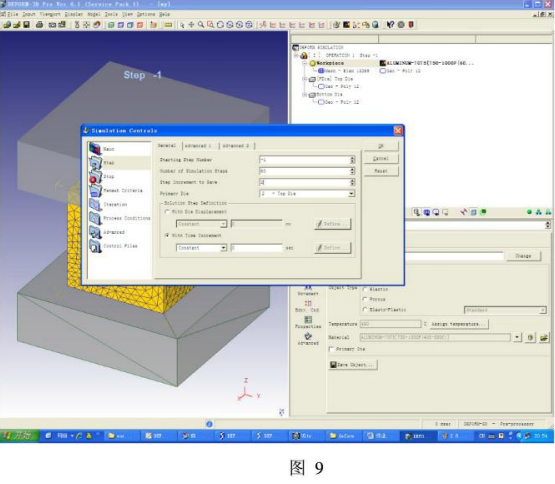The width and height of the screenshot is (555, 484).
Task: Open the Material dropdown arrow in object panel
Action: point(517,337)
